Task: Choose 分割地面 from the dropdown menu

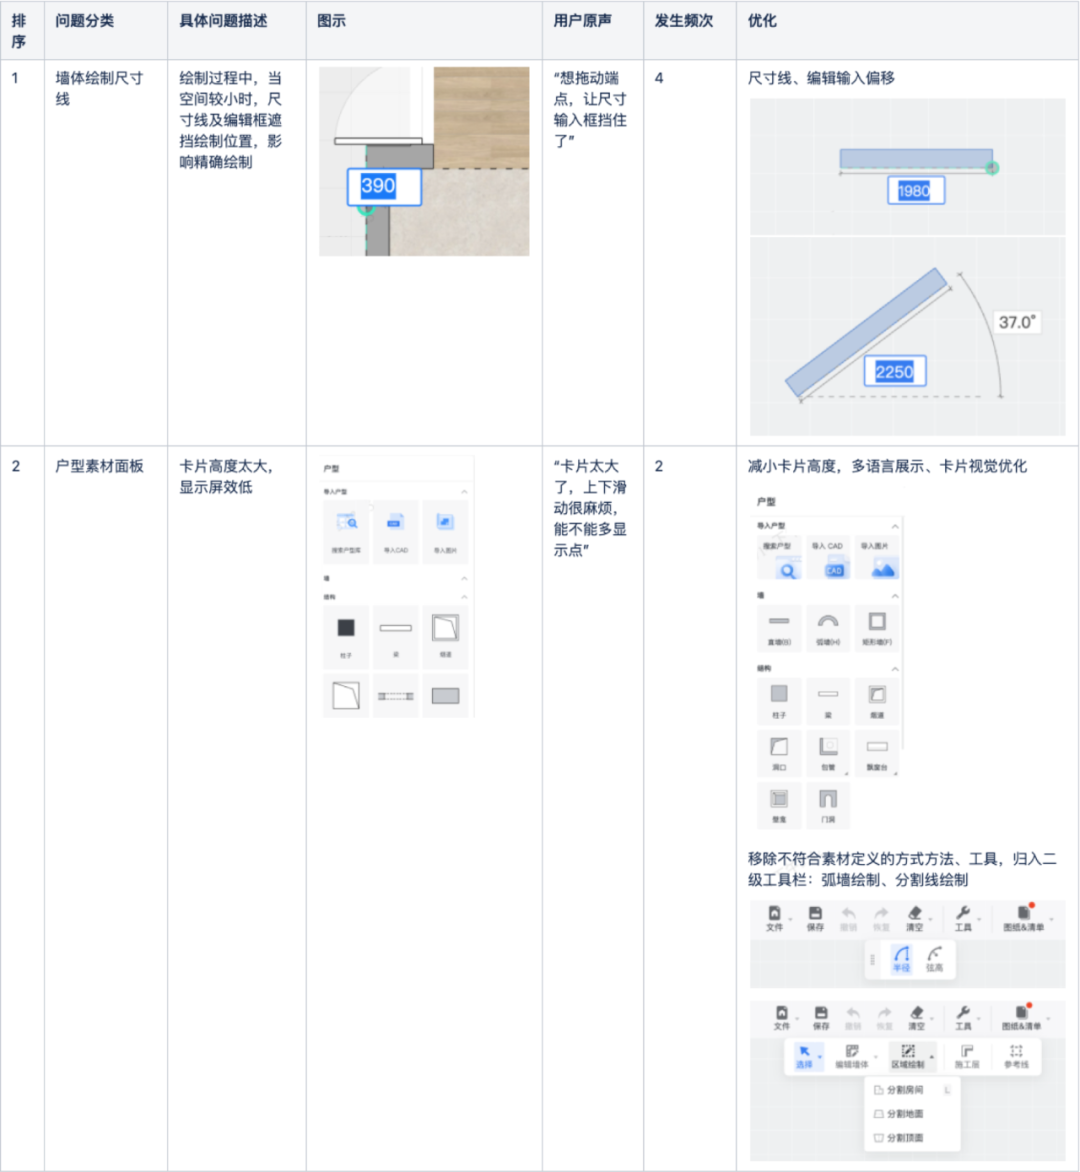Action: click(911, 1114)
